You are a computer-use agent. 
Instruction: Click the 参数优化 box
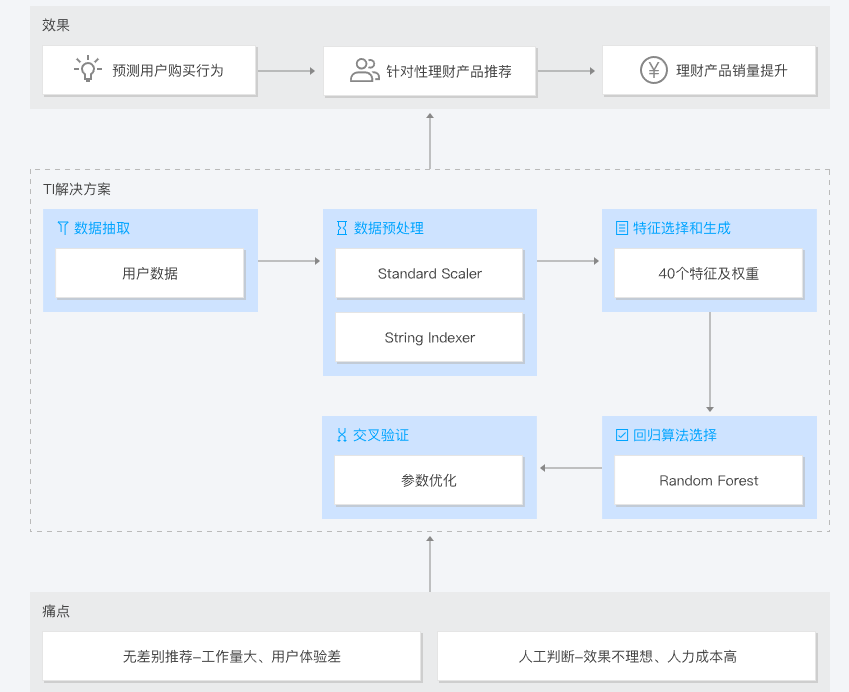click(x=429, y=480)
